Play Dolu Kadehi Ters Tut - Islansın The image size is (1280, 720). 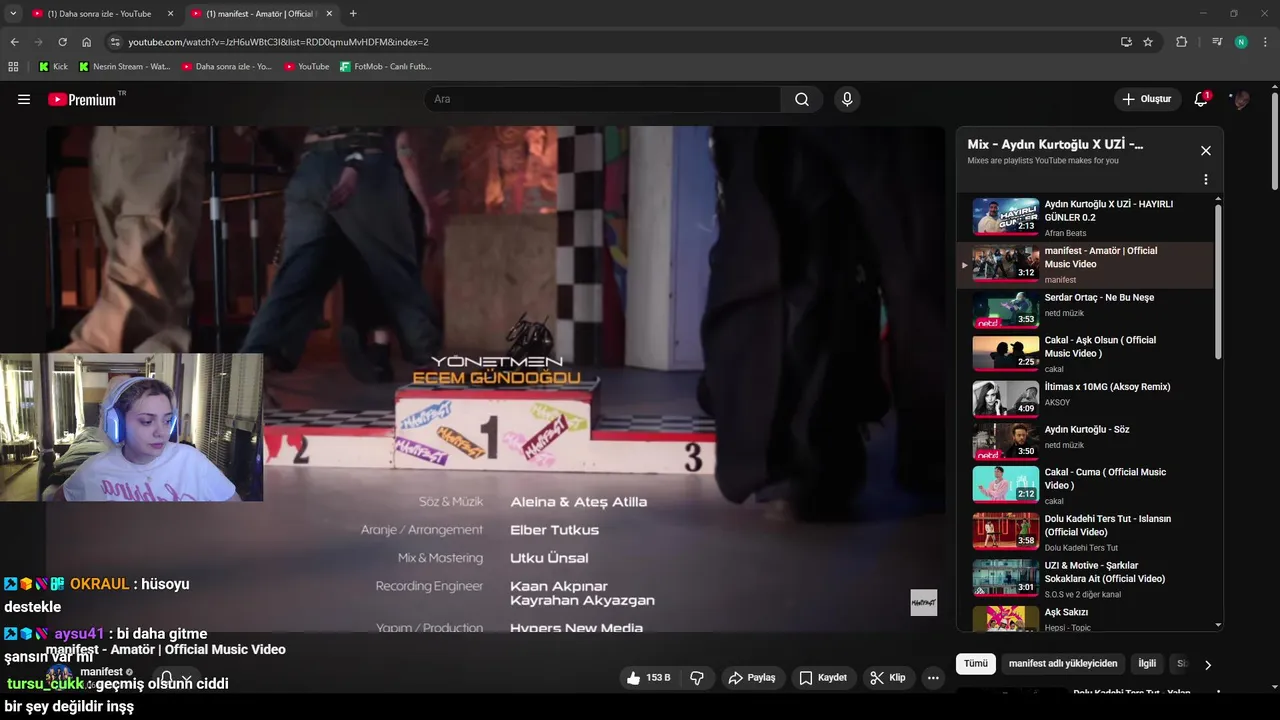tap(1085, 532)
